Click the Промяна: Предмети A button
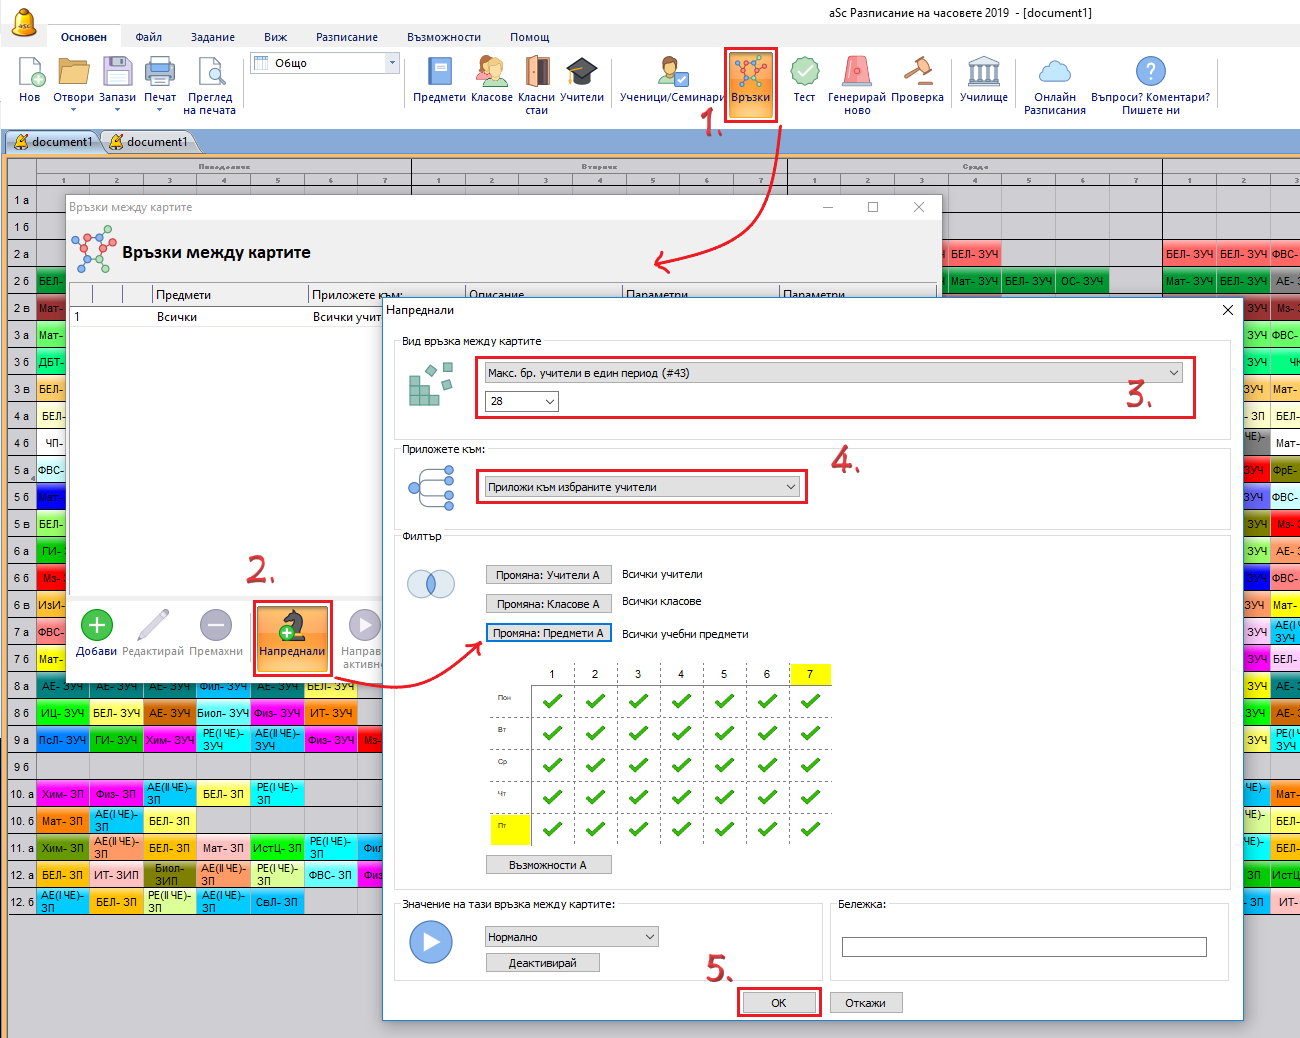Image resolution: width=1300 pixels, height=1038 pixels. [x=548, y=633]
